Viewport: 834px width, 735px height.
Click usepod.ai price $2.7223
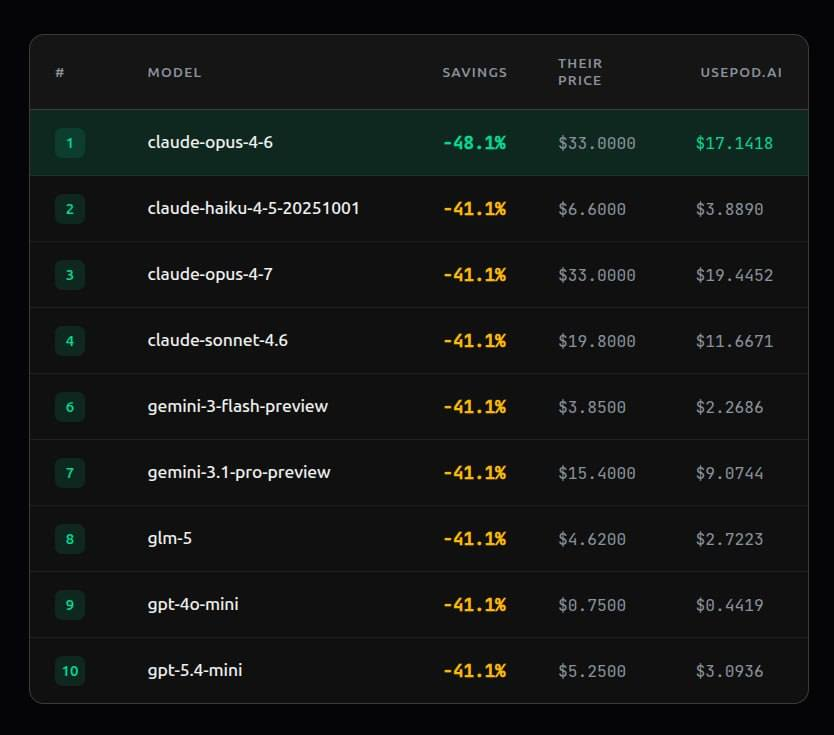[x=730, y=539]
